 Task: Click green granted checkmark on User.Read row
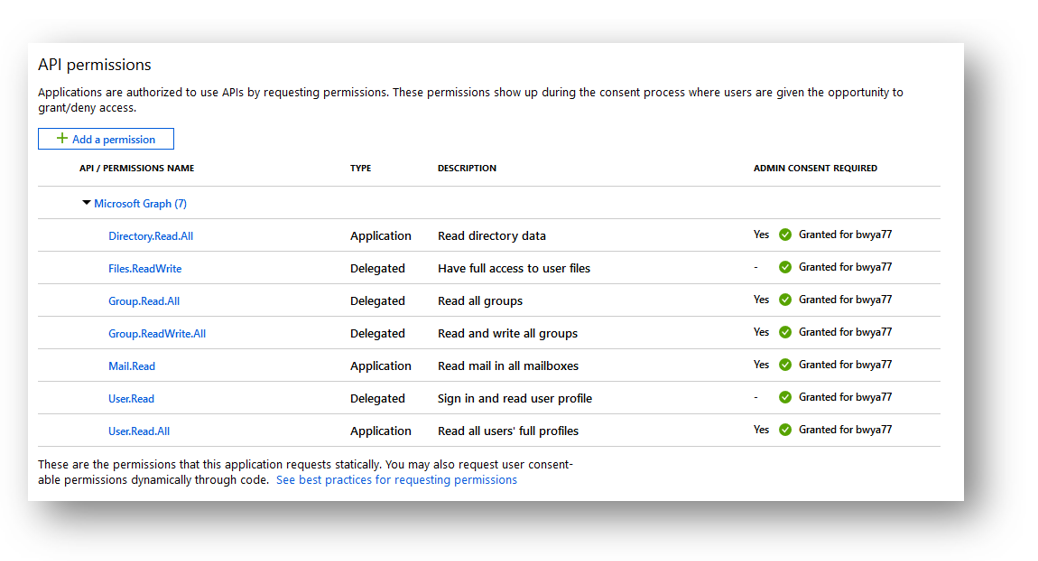785,397
